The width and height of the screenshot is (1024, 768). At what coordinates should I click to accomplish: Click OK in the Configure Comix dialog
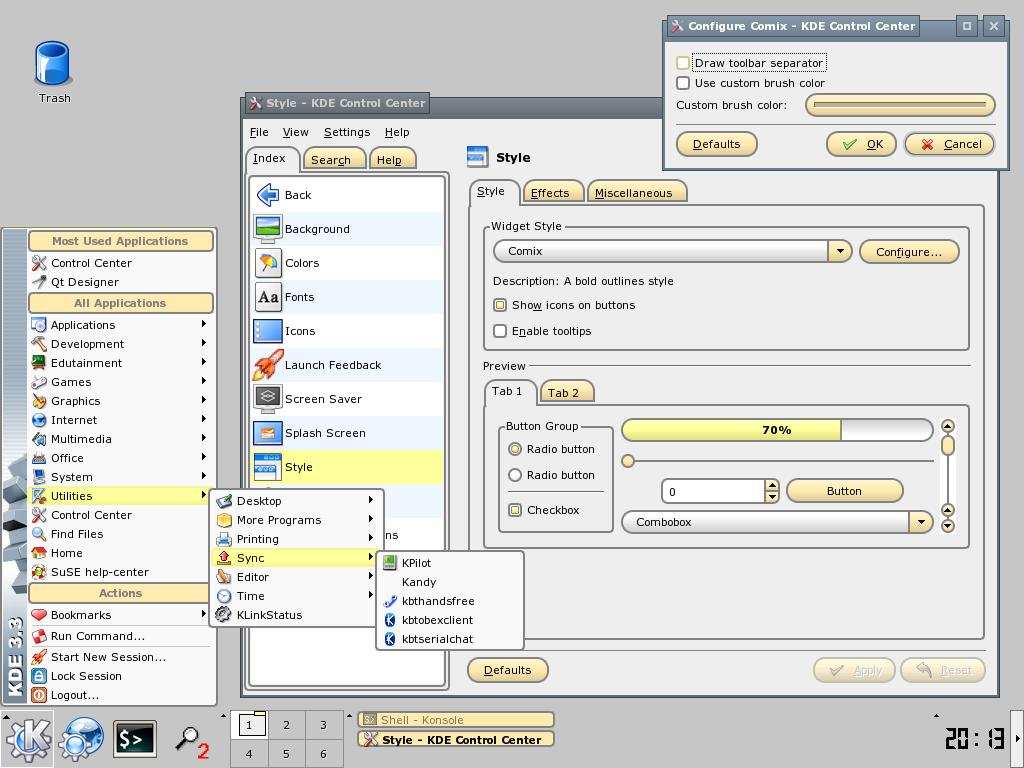(x=862, y=144)
